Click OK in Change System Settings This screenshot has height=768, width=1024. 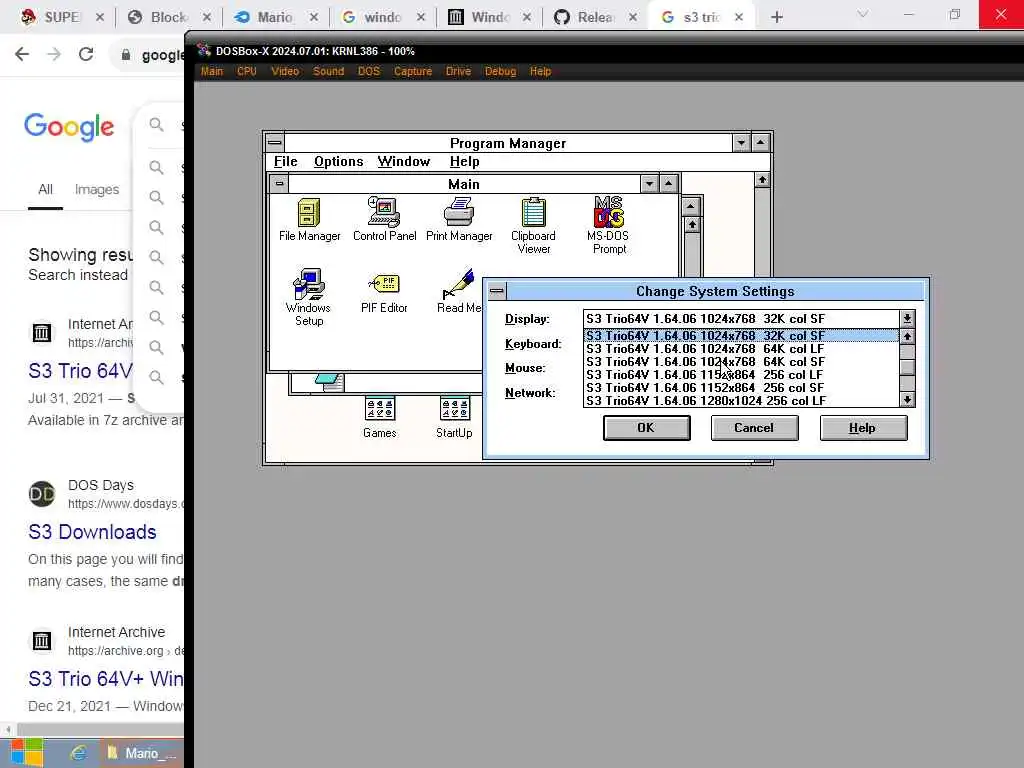[x=647, y=428]
